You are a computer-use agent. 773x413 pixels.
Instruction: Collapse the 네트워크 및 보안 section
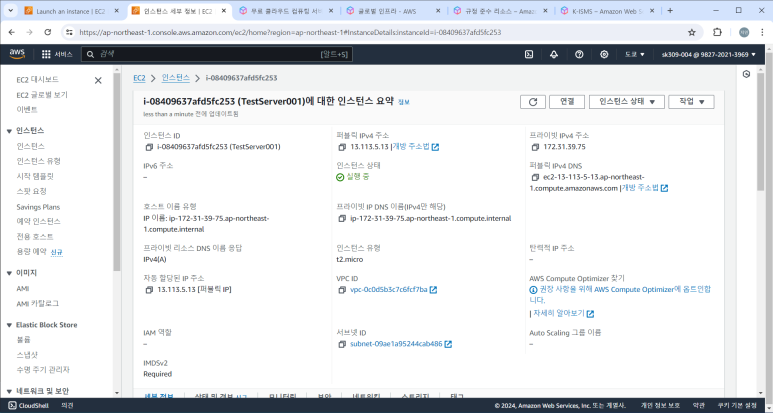[x=9, y=391]
